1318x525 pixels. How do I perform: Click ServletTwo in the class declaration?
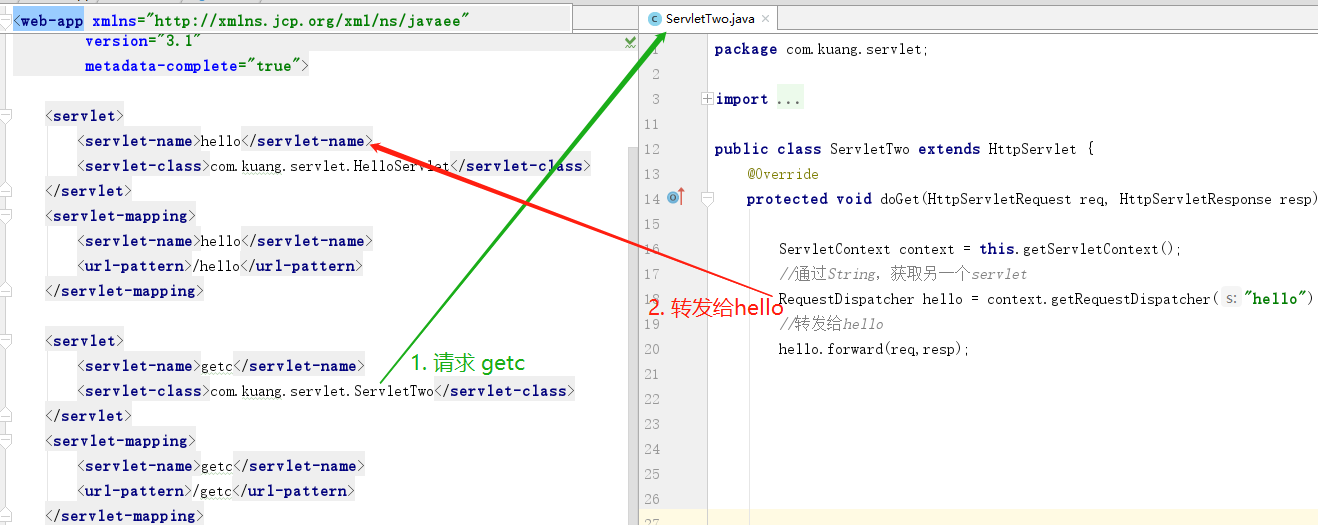[x=870, y=149]
